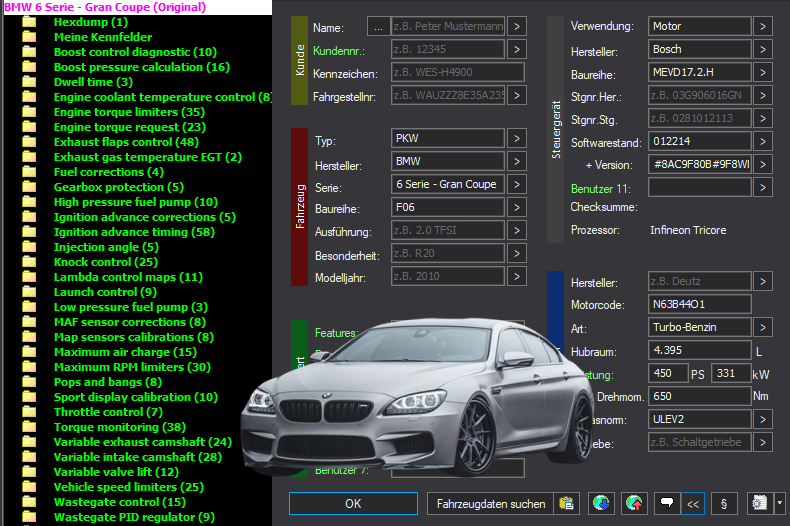The image size is (790, 526).
Task: Select Maximum RPM limiters (30) folder
Action: [x=132, y=367]
